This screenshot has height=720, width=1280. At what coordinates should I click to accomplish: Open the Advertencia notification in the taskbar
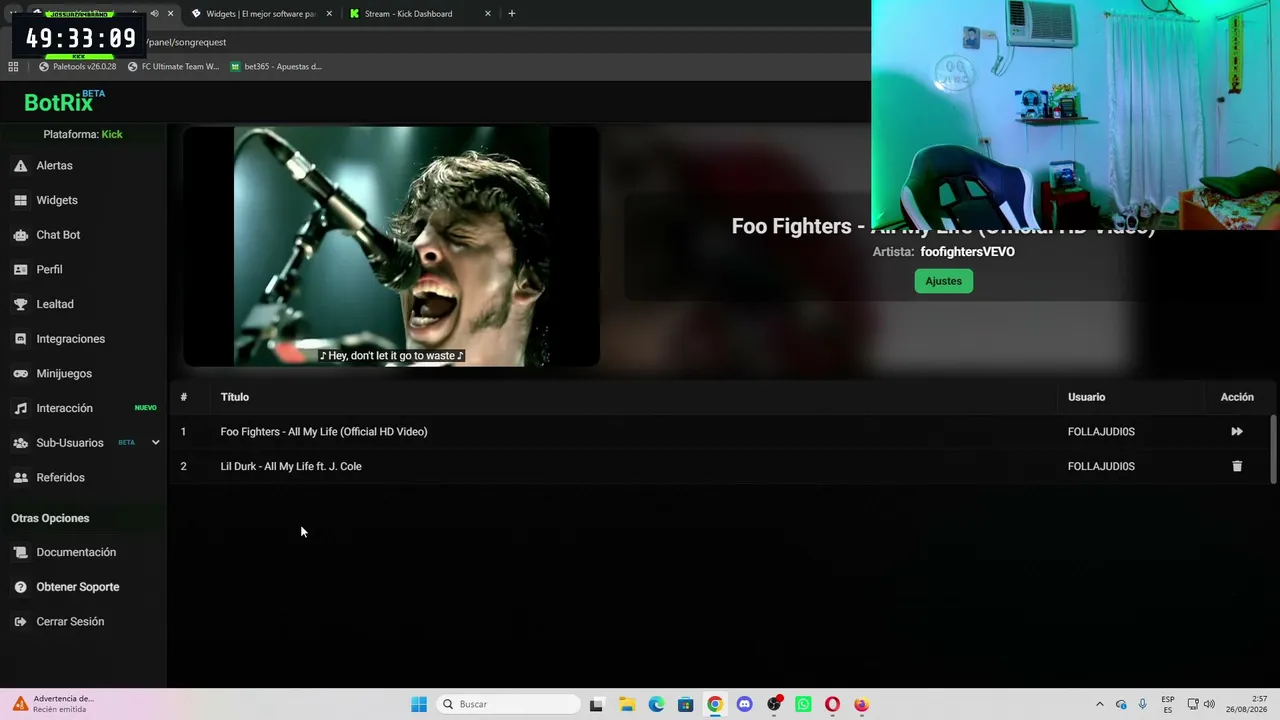tap(55, 704)
